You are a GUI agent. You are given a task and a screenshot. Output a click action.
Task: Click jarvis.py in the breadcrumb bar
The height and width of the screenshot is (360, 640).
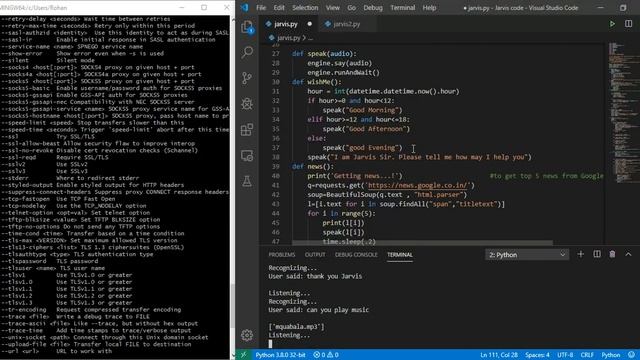point(288,38)
